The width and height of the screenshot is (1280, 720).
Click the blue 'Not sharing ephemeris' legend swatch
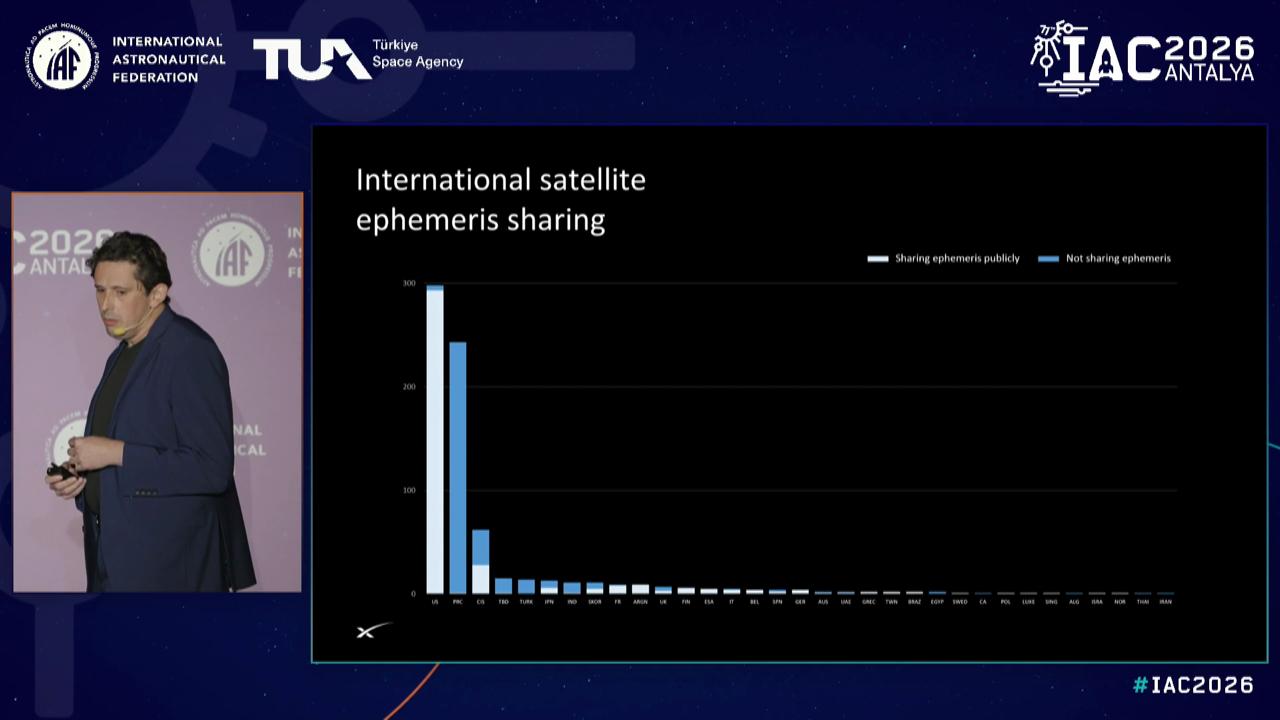click(x=1049, y=258)
